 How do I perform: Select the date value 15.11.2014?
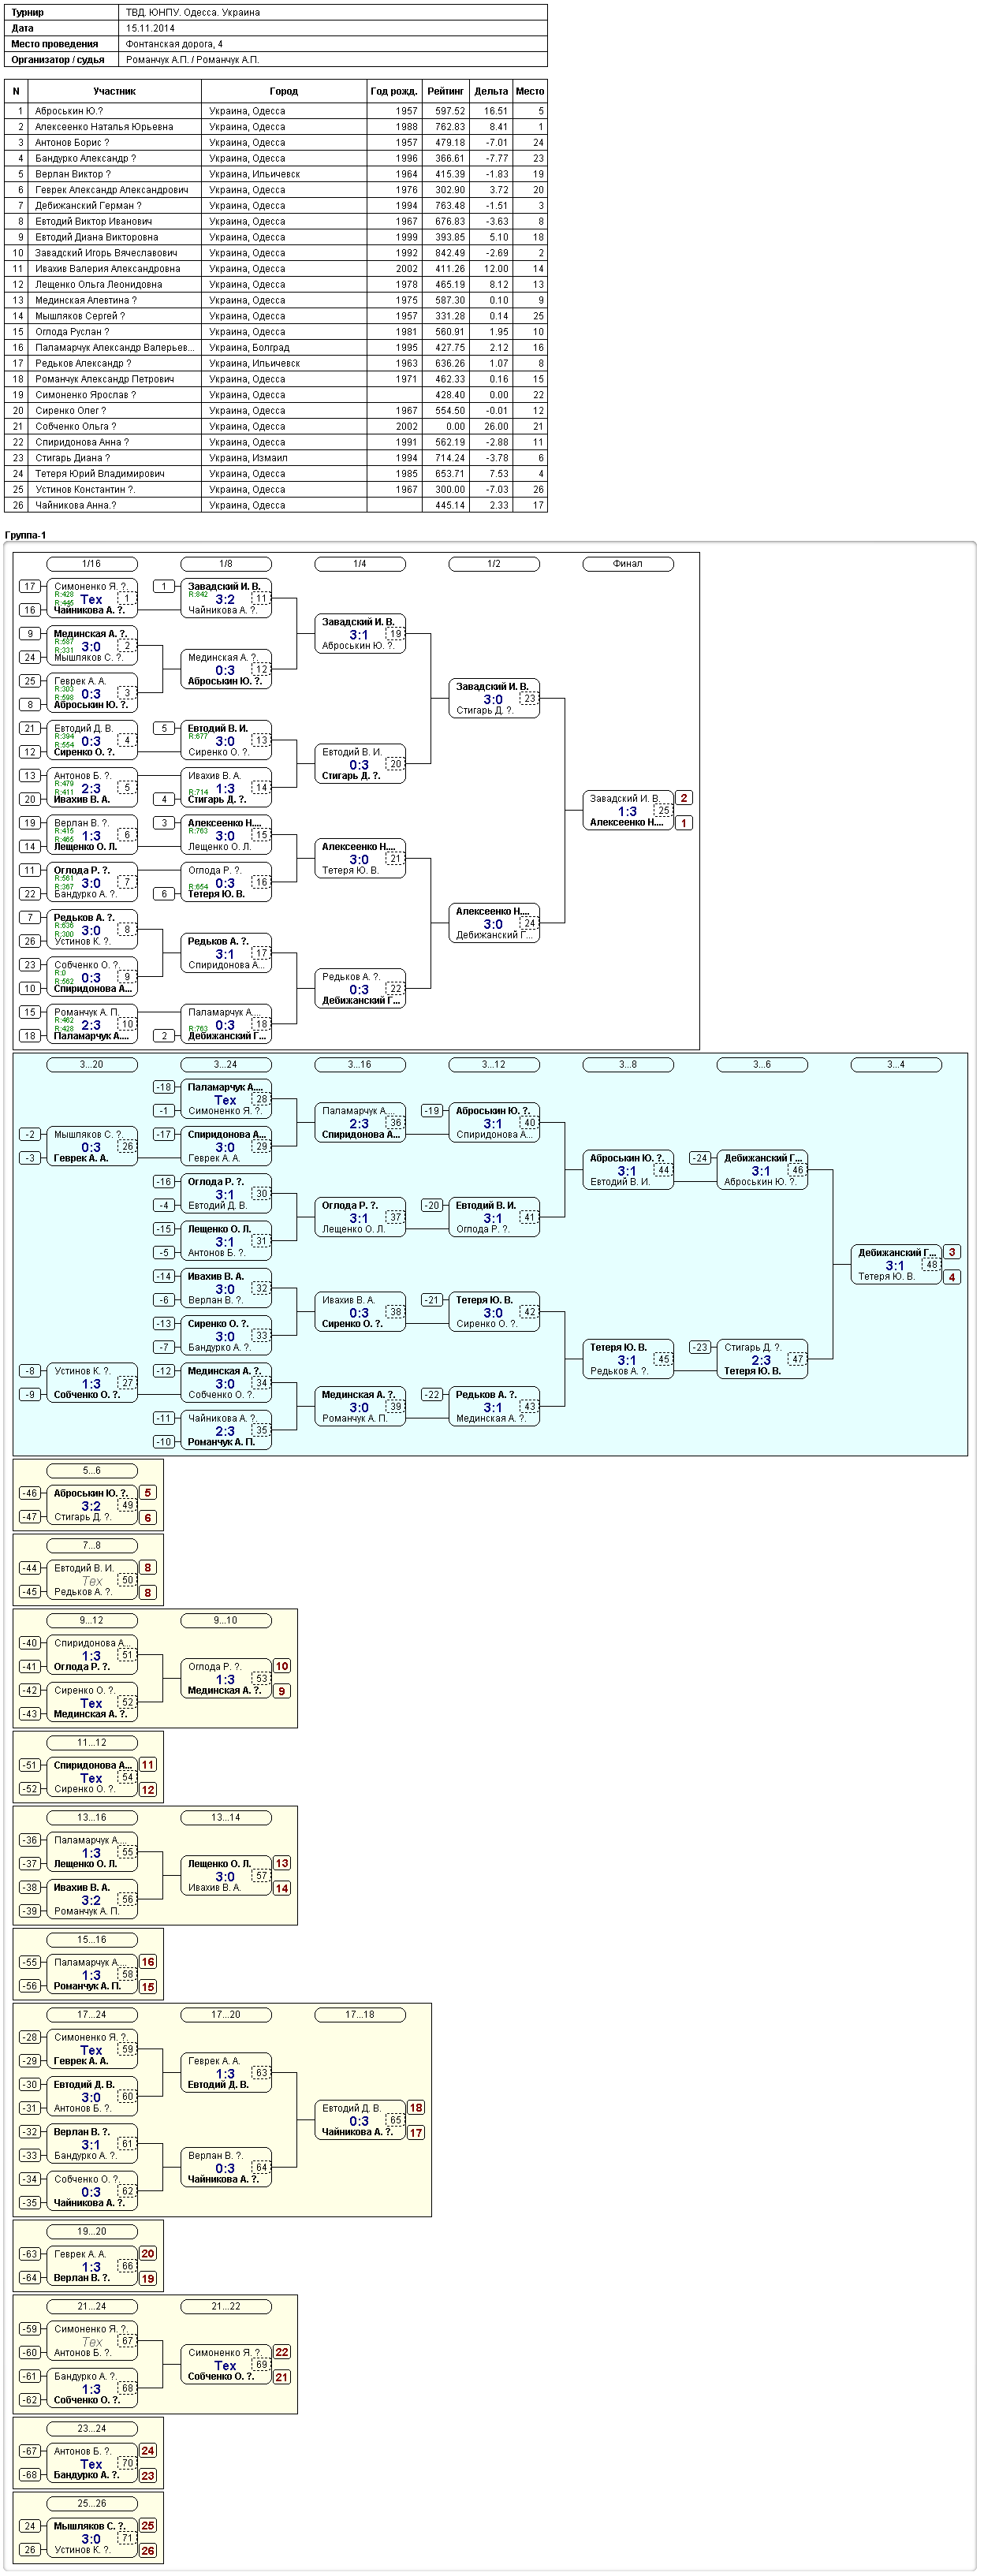[150, 28]
